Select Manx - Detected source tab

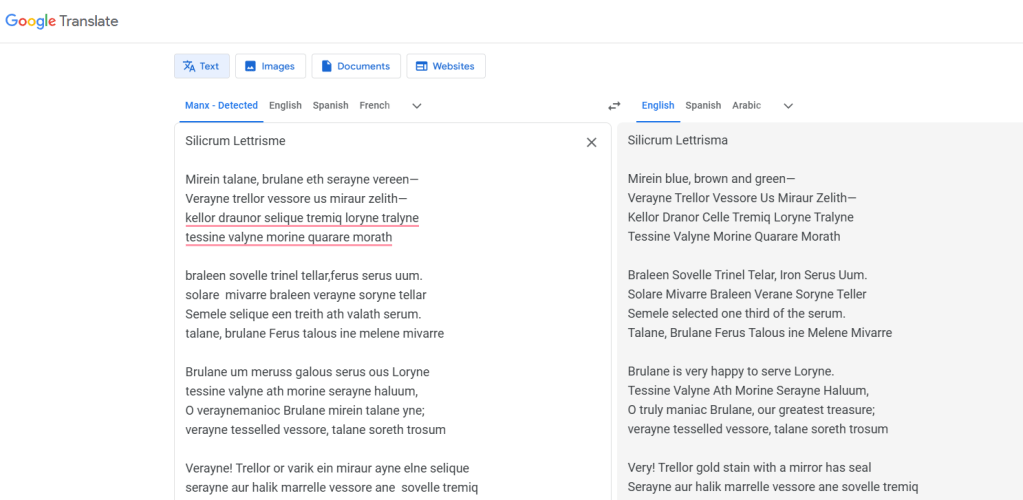(221, 105)
